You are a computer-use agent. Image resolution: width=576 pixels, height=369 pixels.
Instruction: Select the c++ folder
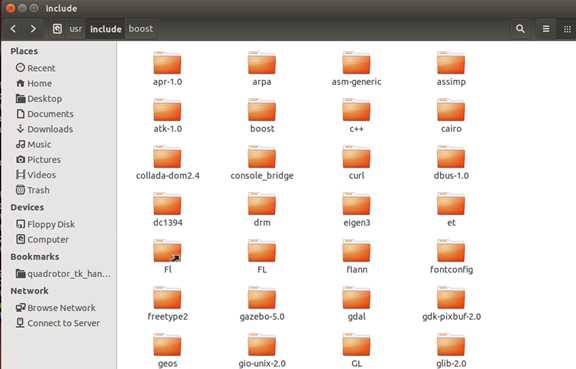pos(356,116)
